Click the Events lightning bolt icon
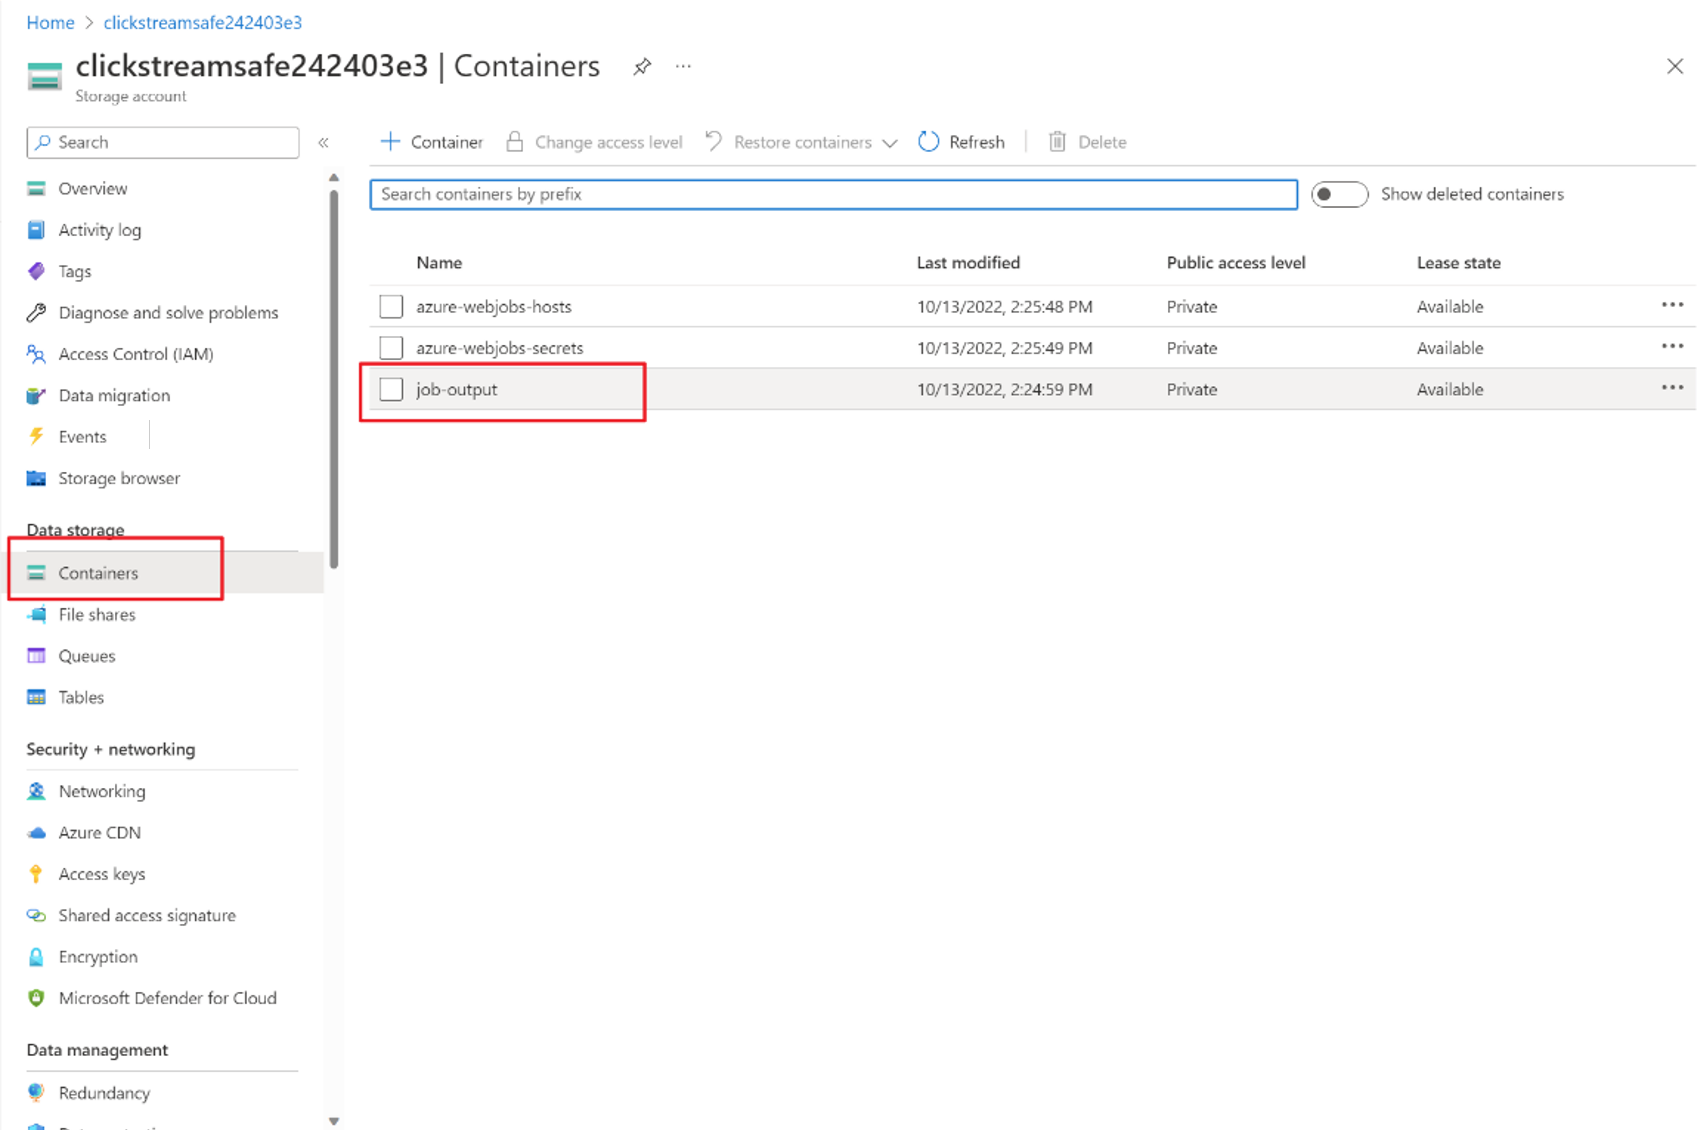1697x1130 pixels. pyautogui.click(x=36, y=437)
